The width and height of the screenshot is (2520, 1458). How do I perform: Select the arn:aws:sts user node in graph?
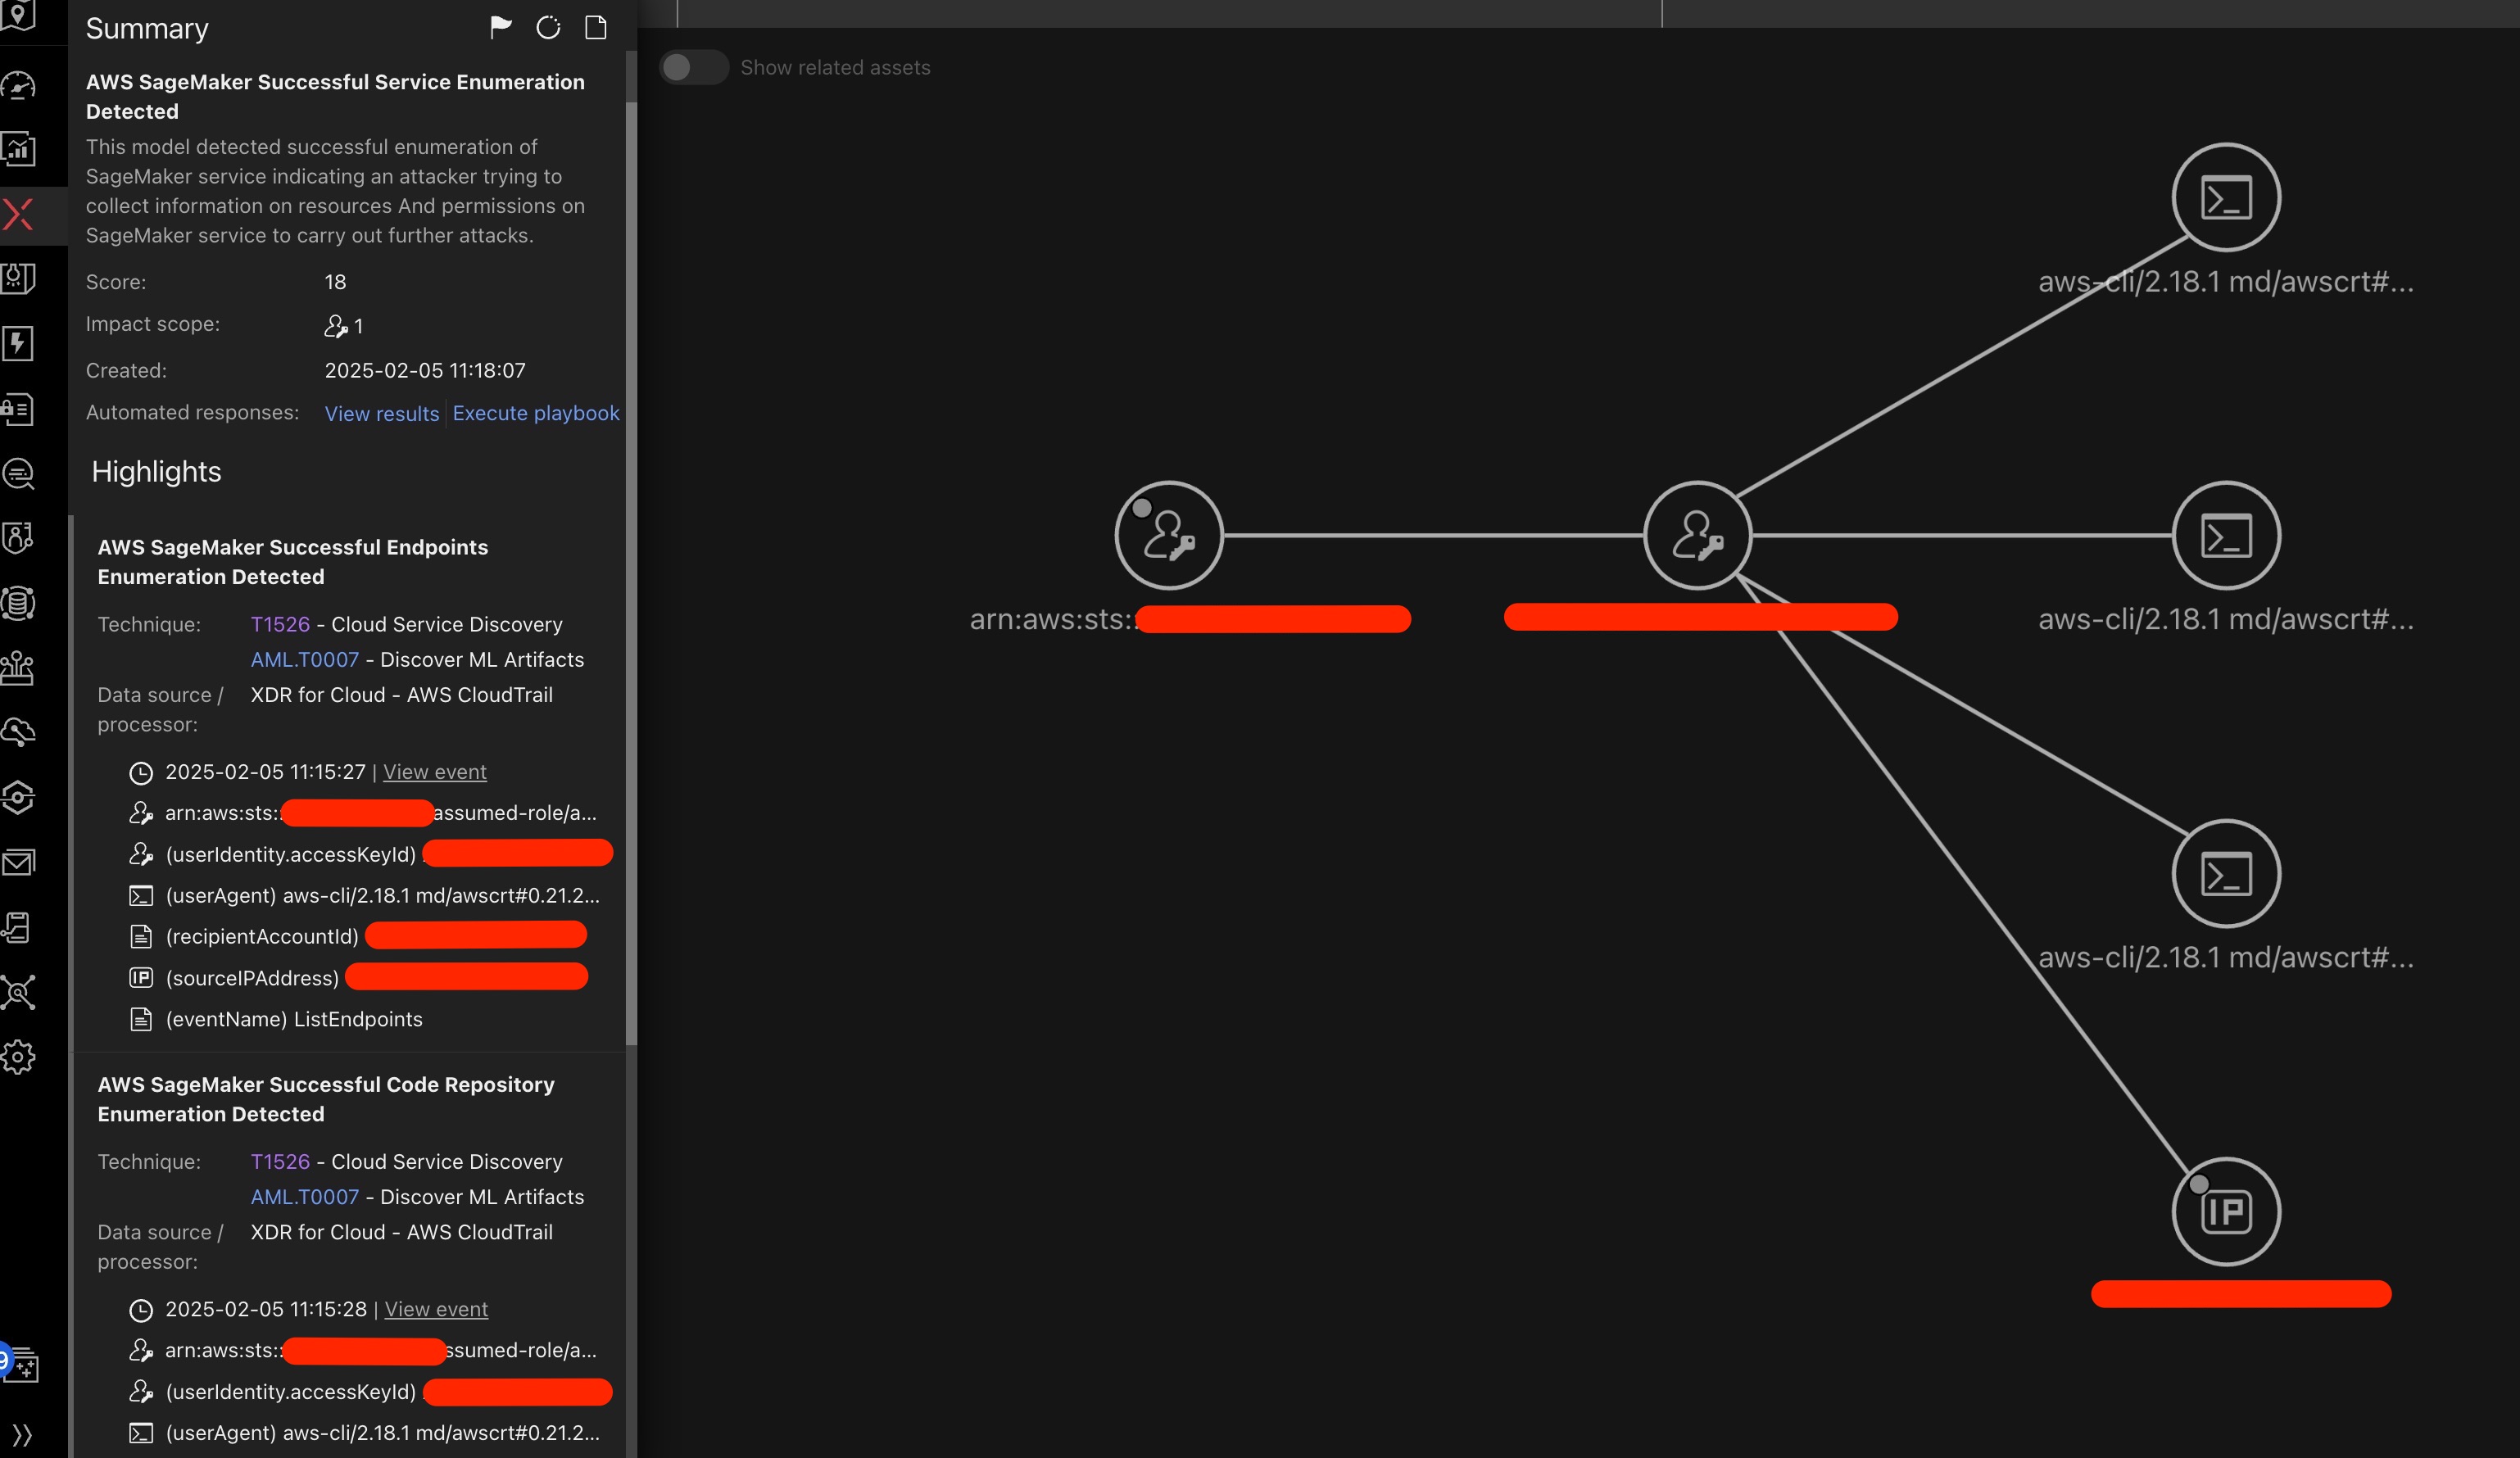(x=1168, y=535)
